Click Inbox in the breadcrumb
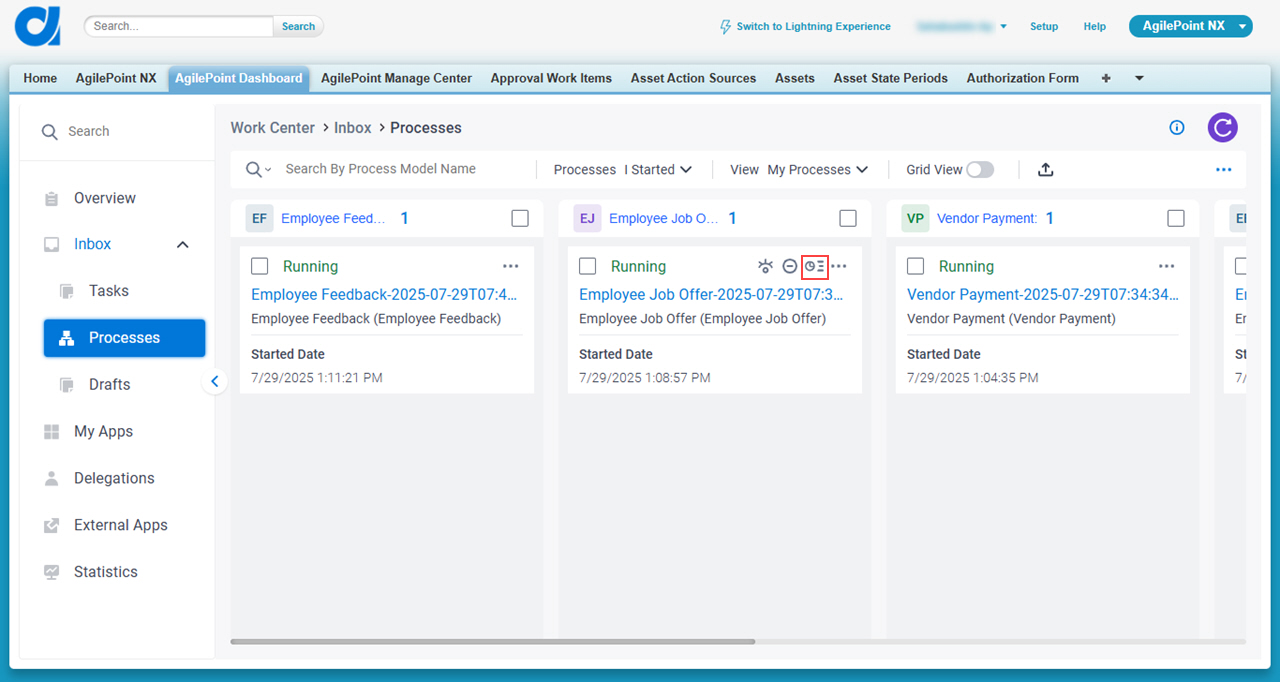 pos(353,128)
